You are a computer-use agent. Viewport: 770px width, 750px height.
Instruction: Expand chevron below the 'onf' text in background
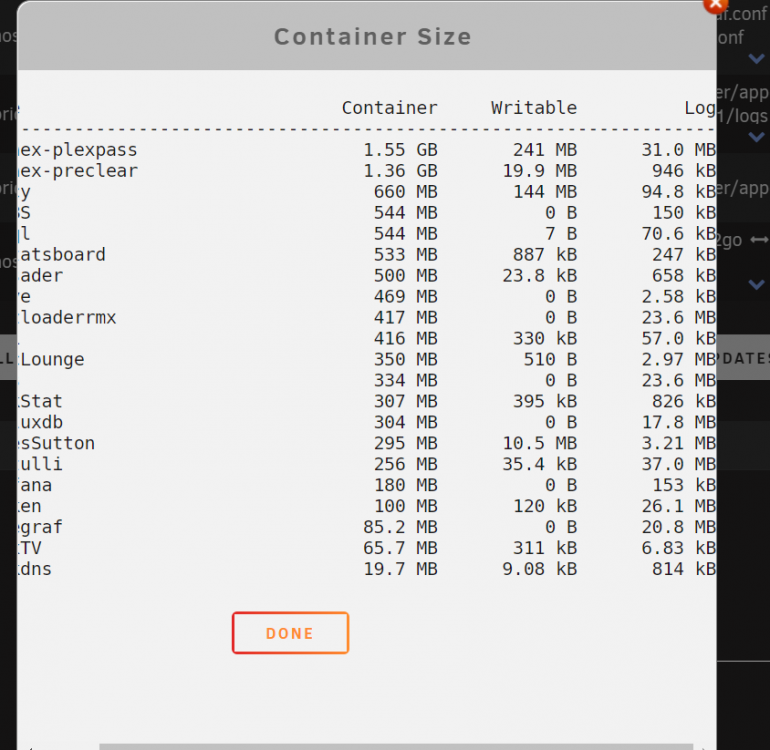tap(756, 59)
